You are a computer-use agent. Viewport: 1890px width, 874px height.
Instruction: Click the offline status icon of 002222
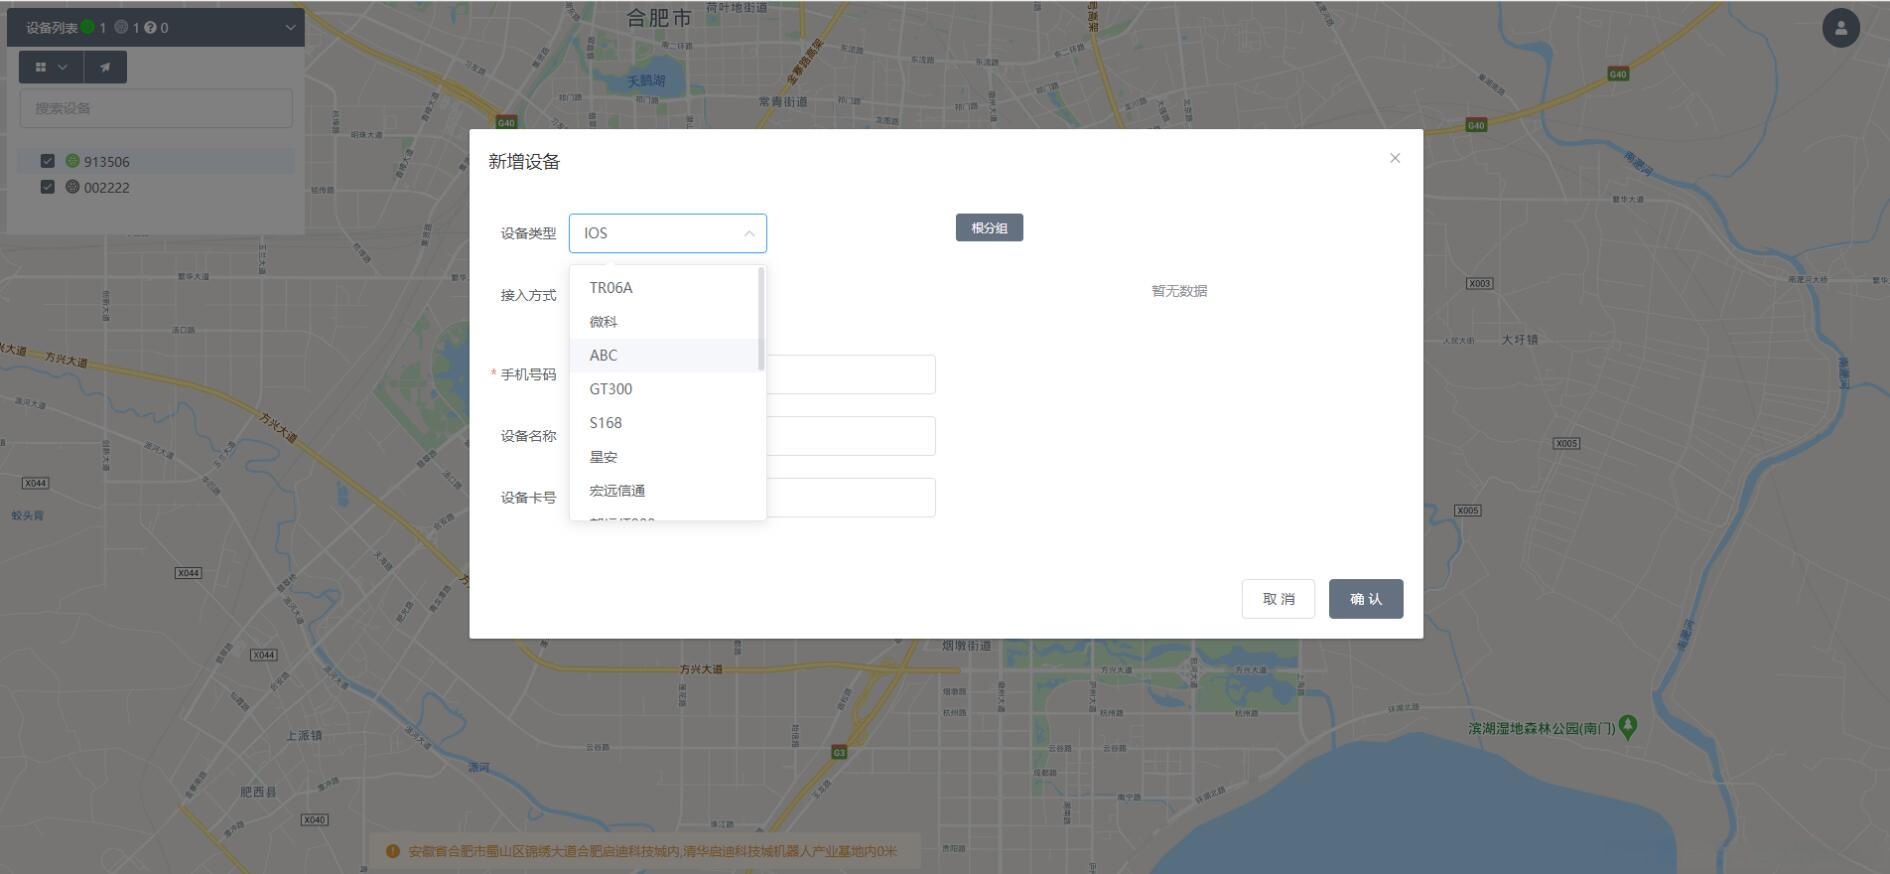pyautogui.click(x=72, y=187)
